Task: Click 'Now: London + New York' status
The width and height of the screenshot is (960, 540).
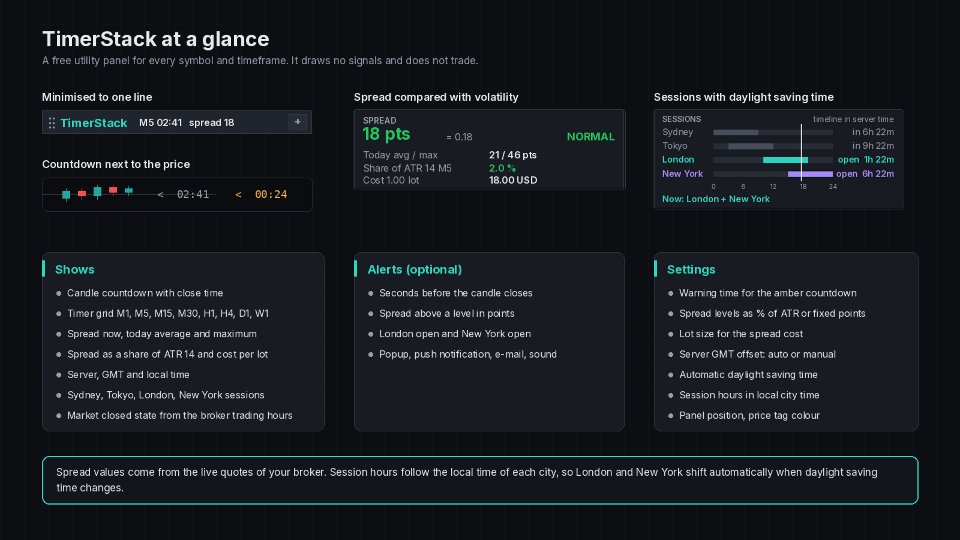Action: point(716,199)
